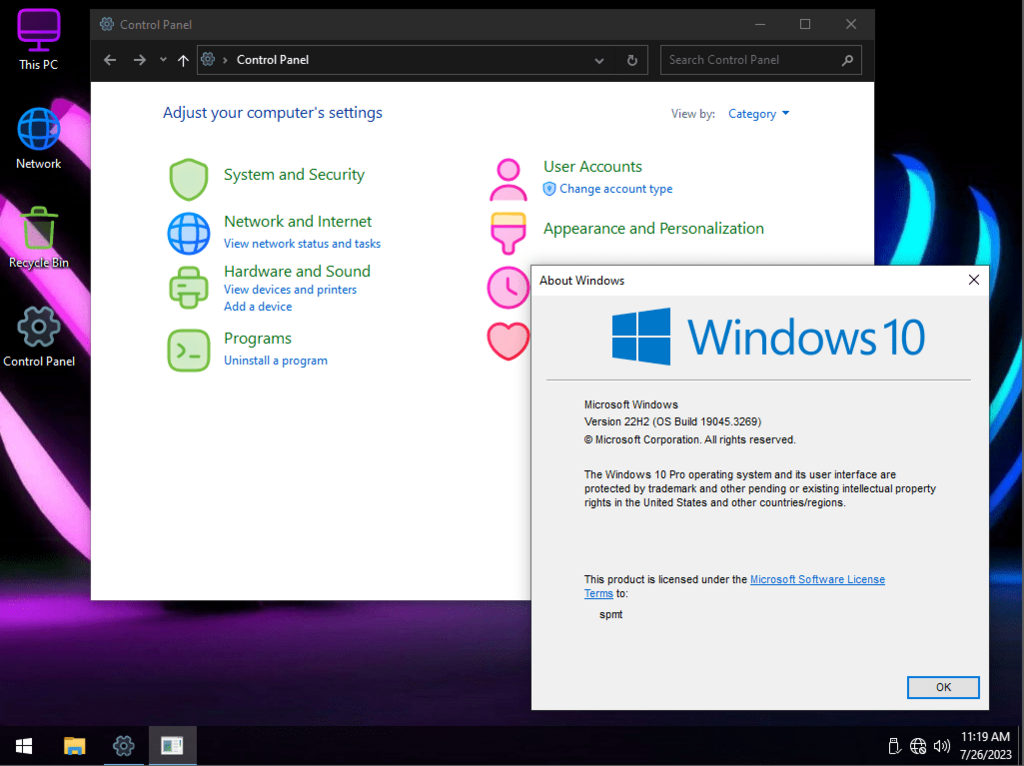This screenshot has height=766, width=1024.
Task: Expand address bar history dropdown
Action: (599, 60)
